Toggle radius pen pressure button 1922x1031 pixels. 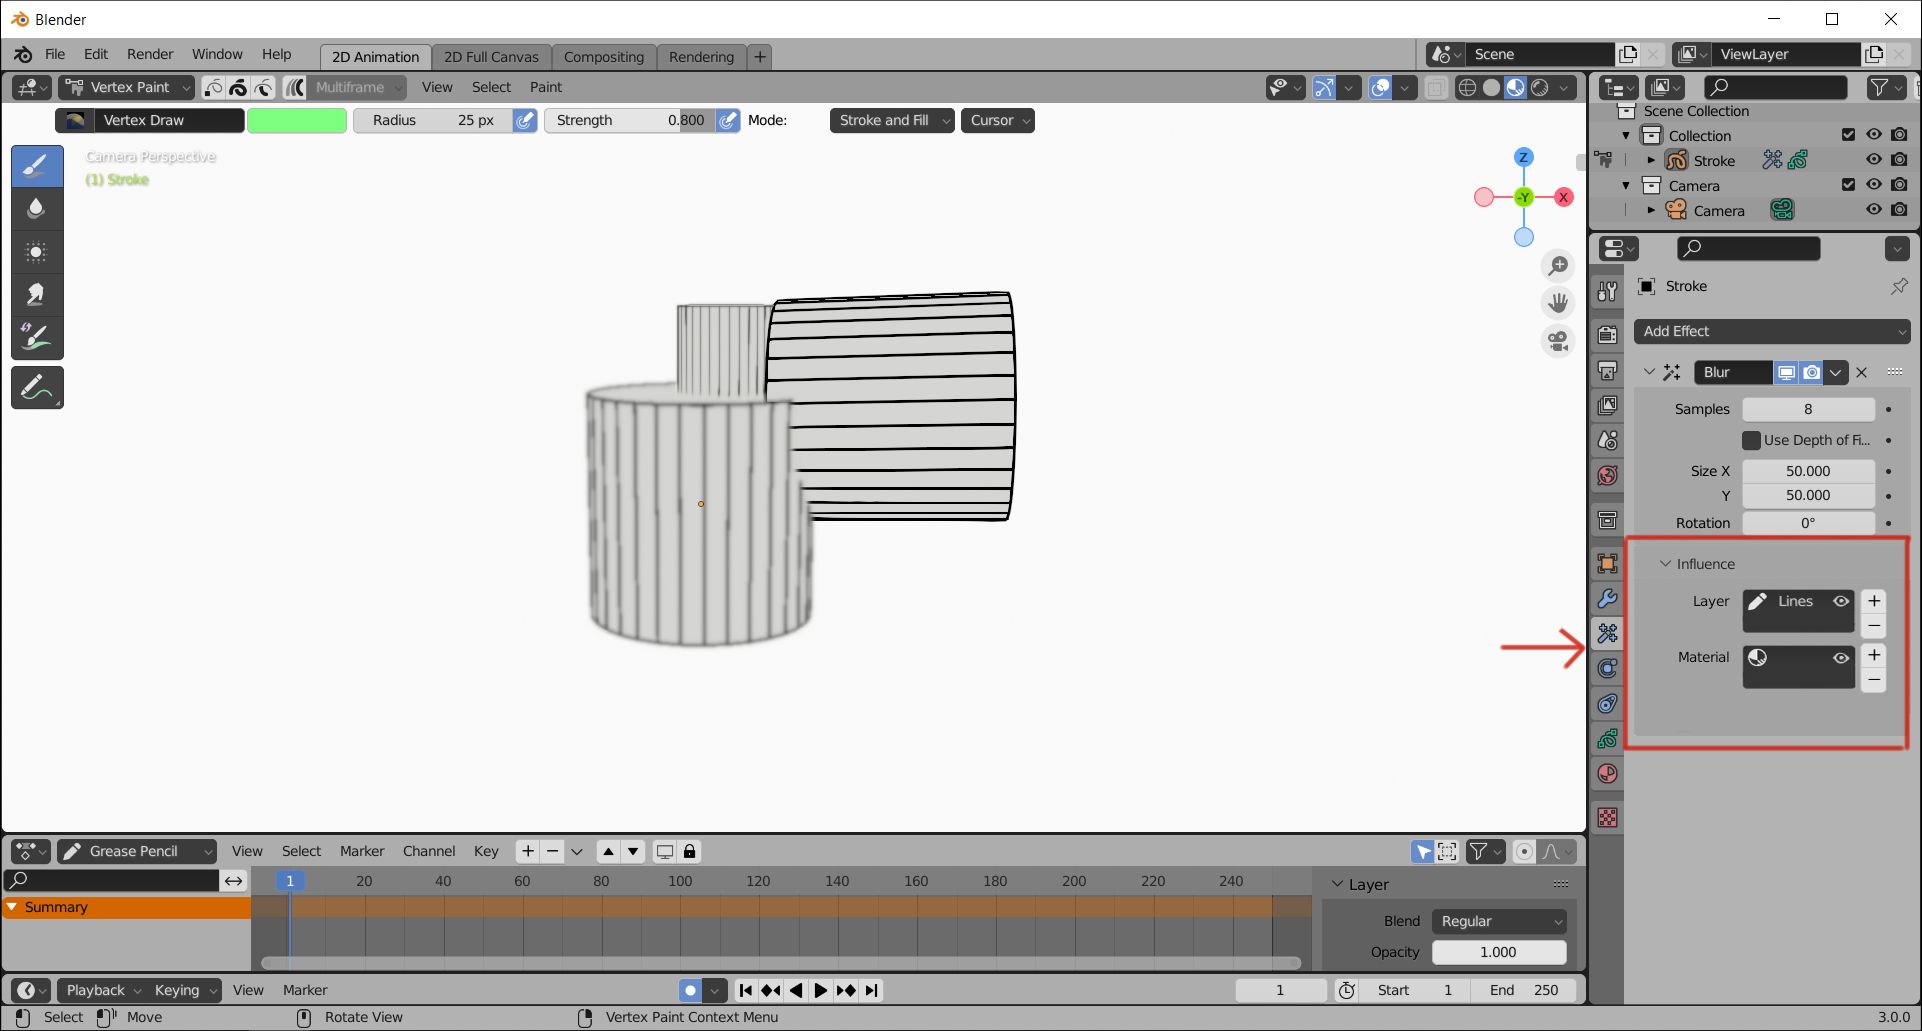tap(525, 120)
